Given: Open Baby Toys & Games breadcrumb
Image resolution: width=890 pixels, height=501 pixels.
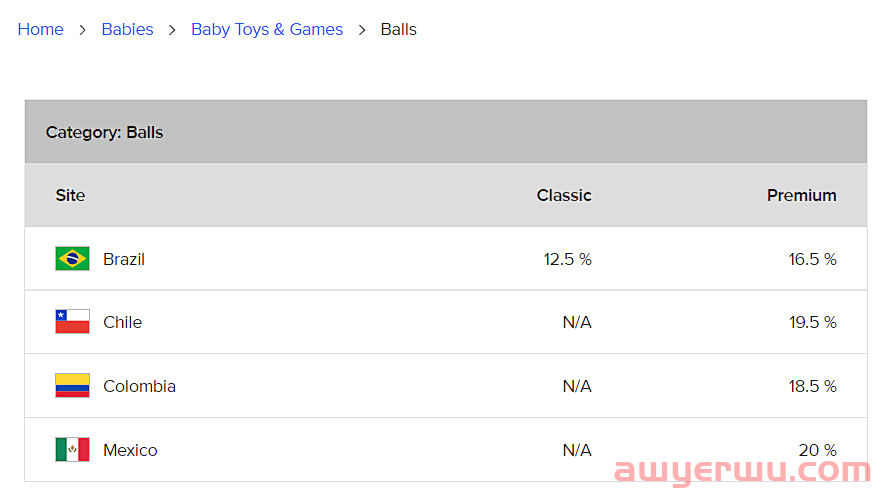Looking at the screenshot, I should click(267, 30).
